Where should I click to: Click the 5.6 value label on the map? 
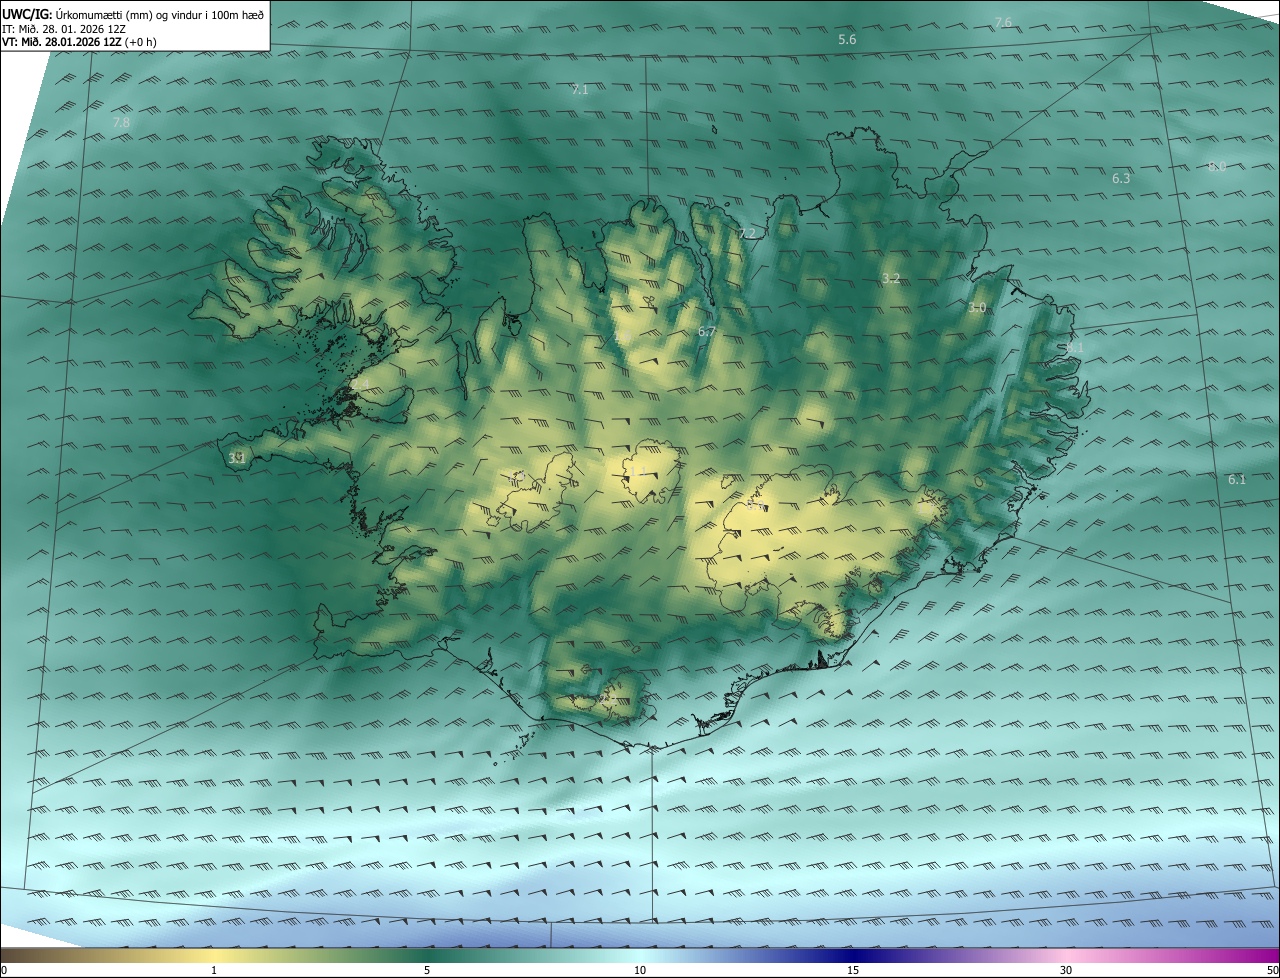847,39
